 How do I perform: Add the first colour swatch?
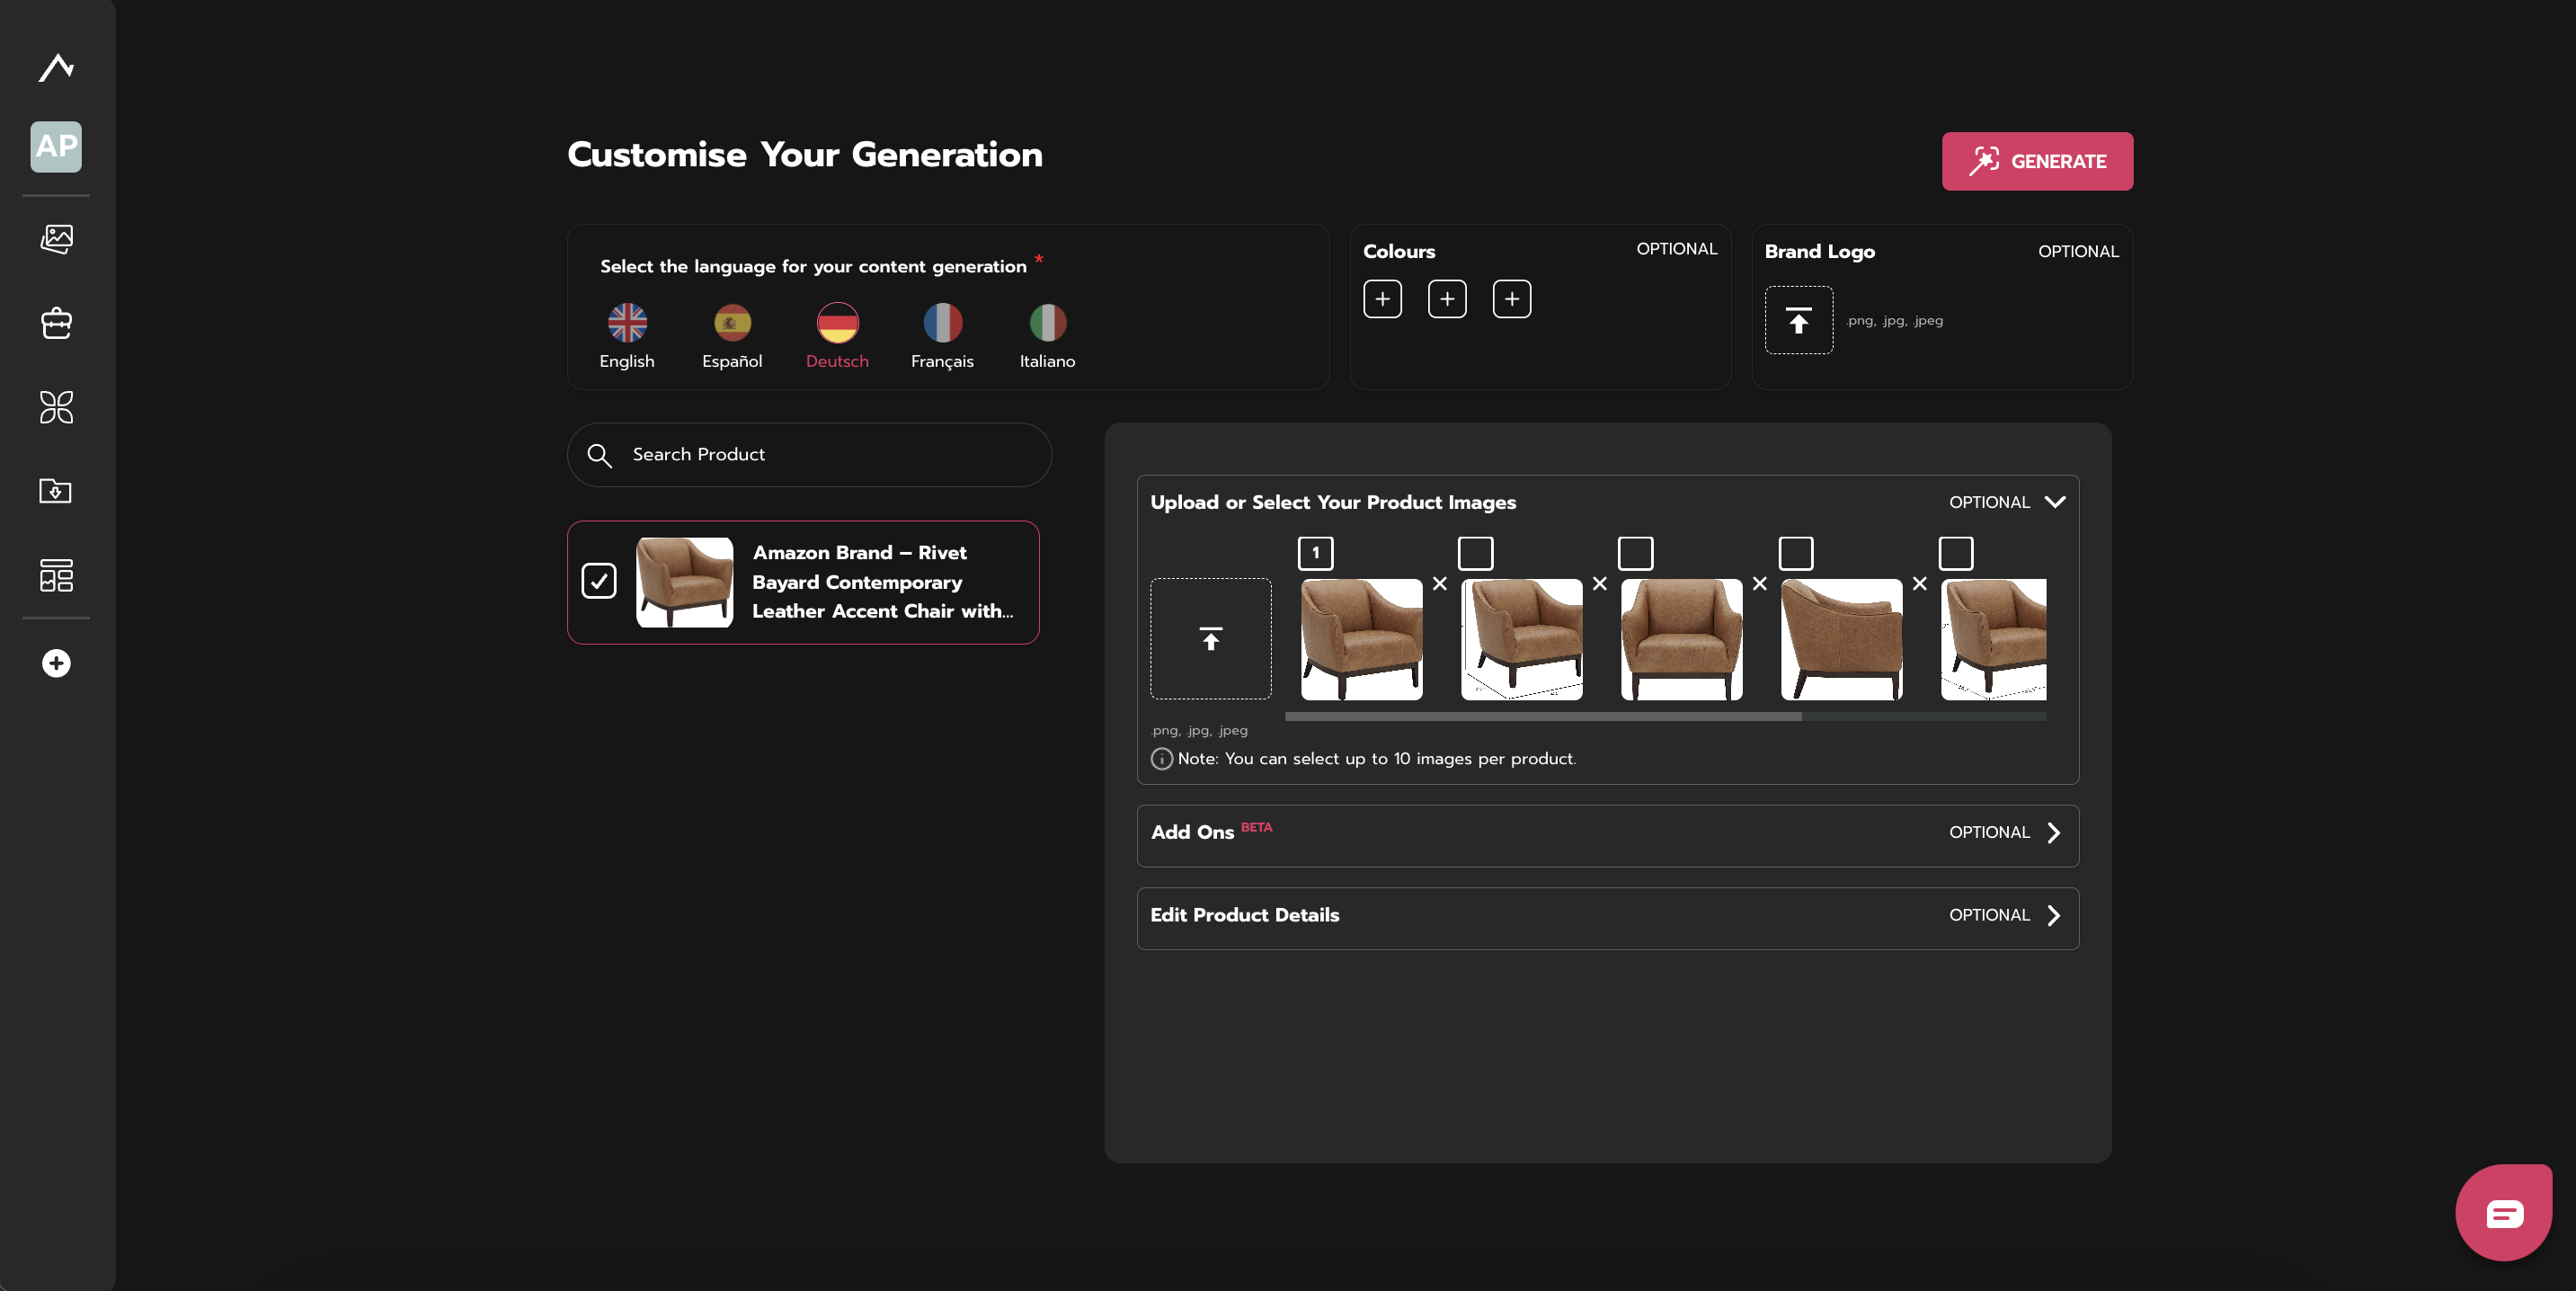1382,299
